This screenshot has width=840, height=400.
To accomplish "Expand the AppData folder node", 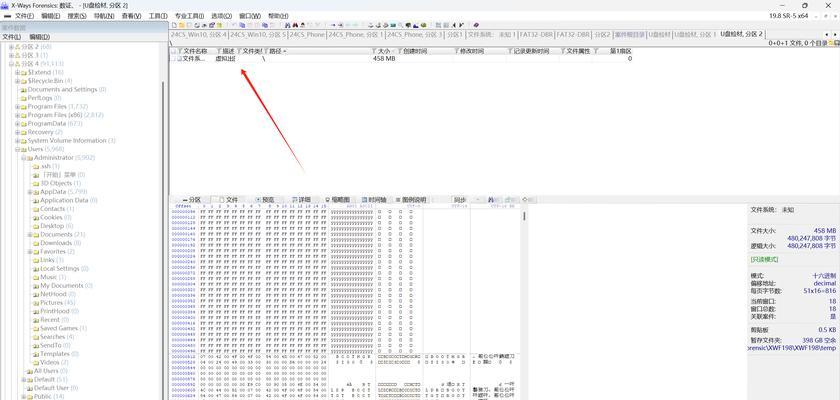I will click(30, 192).
